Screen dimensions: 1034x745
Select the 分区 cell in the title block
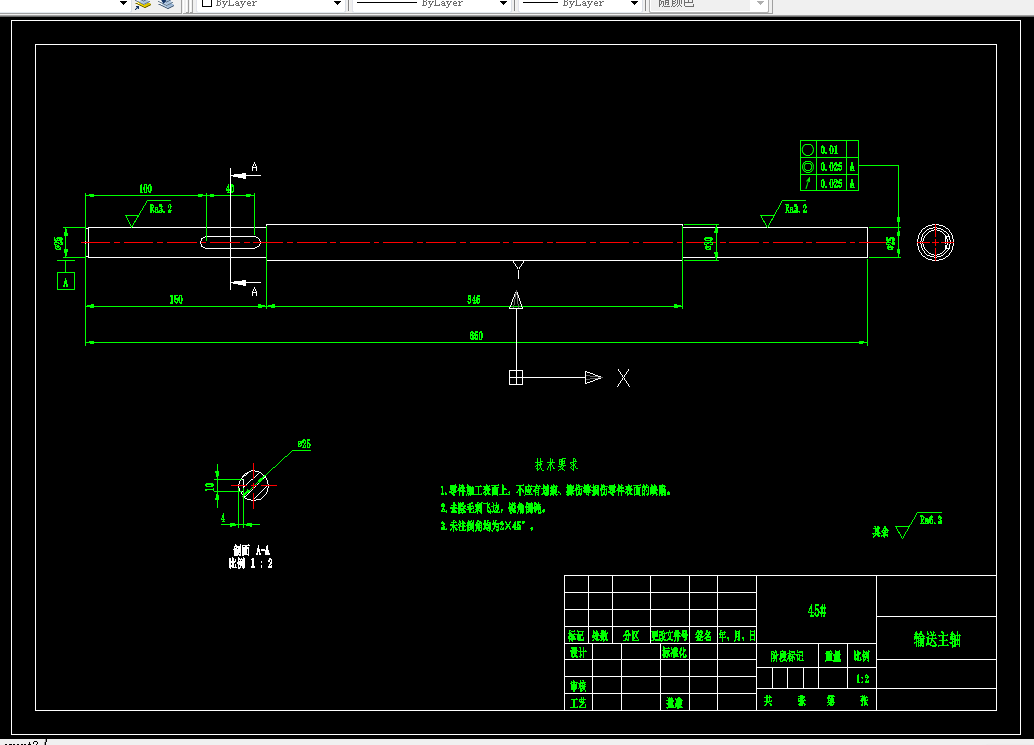631,636
